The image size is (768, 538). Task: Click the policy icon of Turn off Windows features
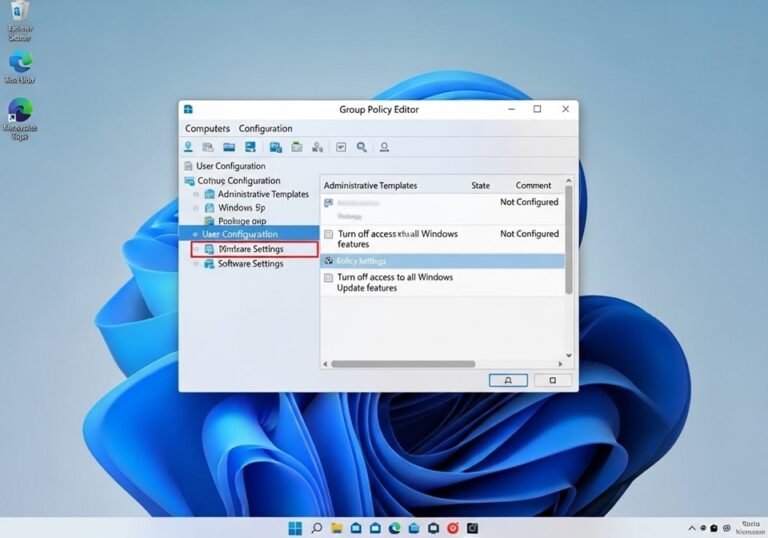tap(329, 234)
